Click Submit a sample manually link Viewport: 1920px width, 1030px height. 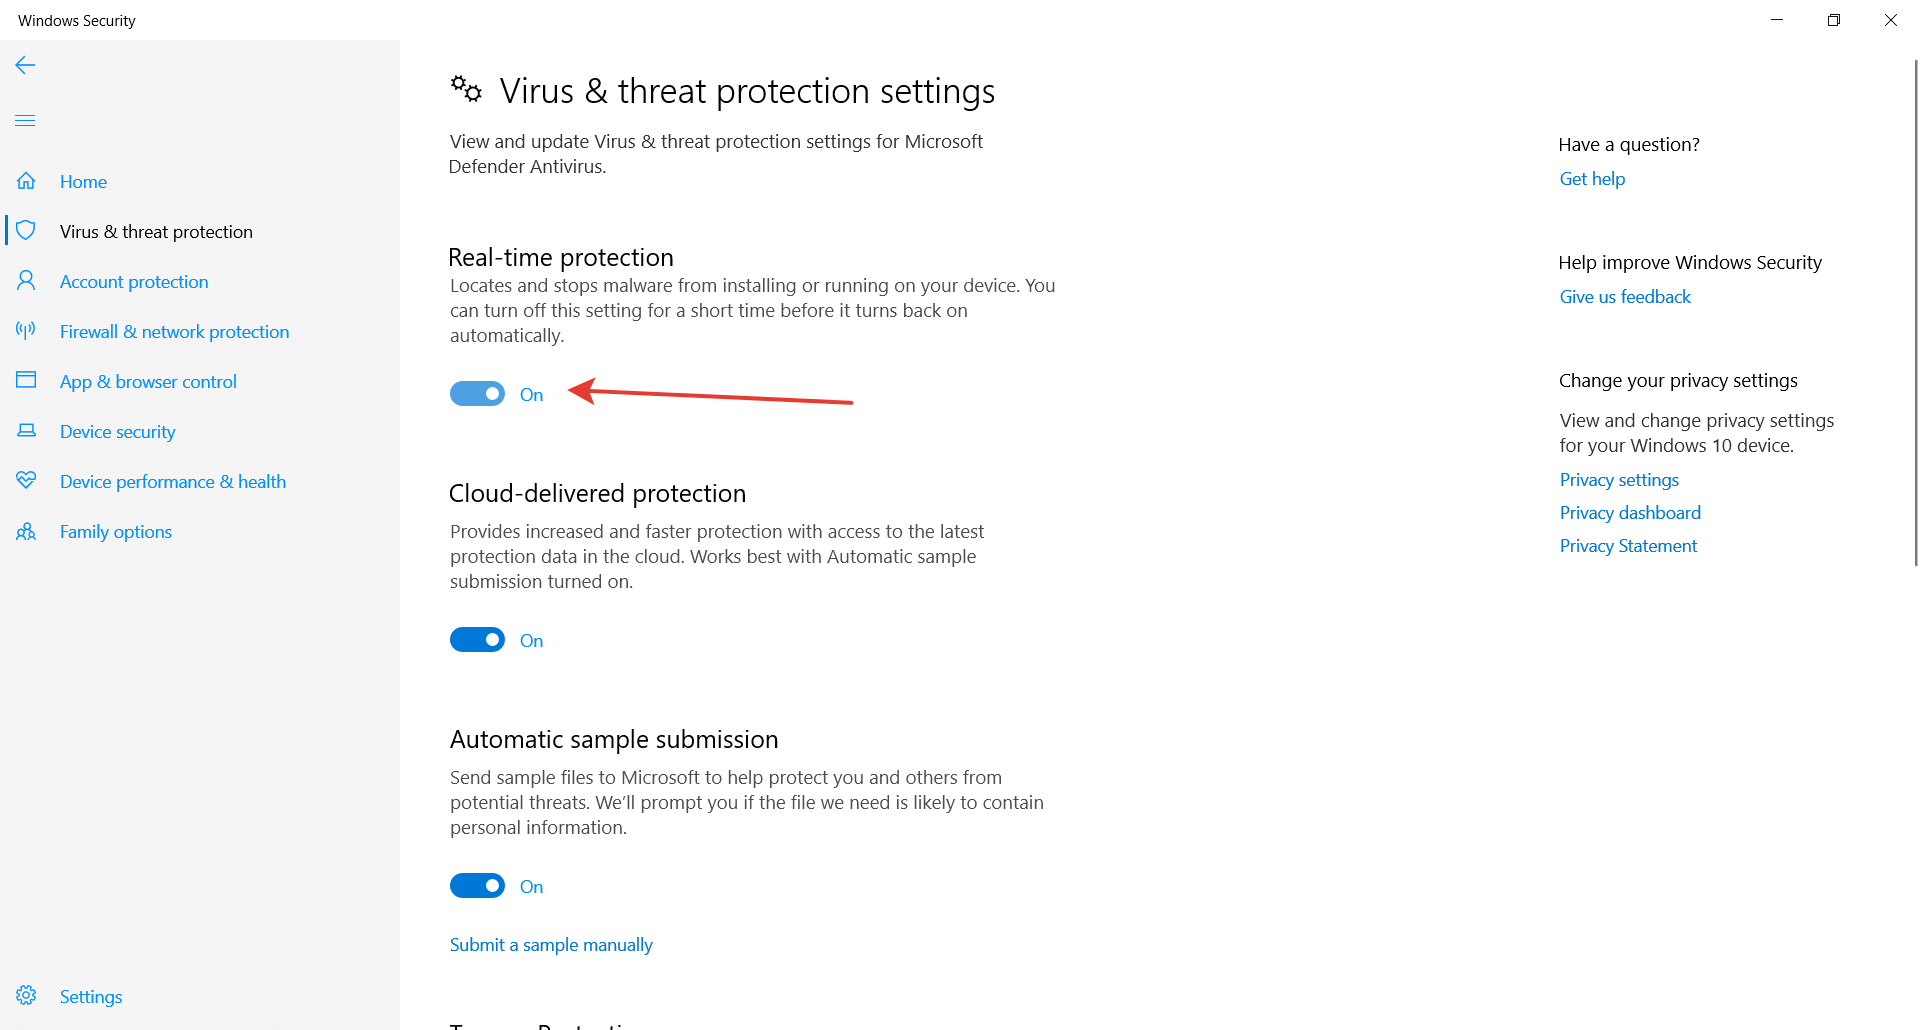click(551, 945)
